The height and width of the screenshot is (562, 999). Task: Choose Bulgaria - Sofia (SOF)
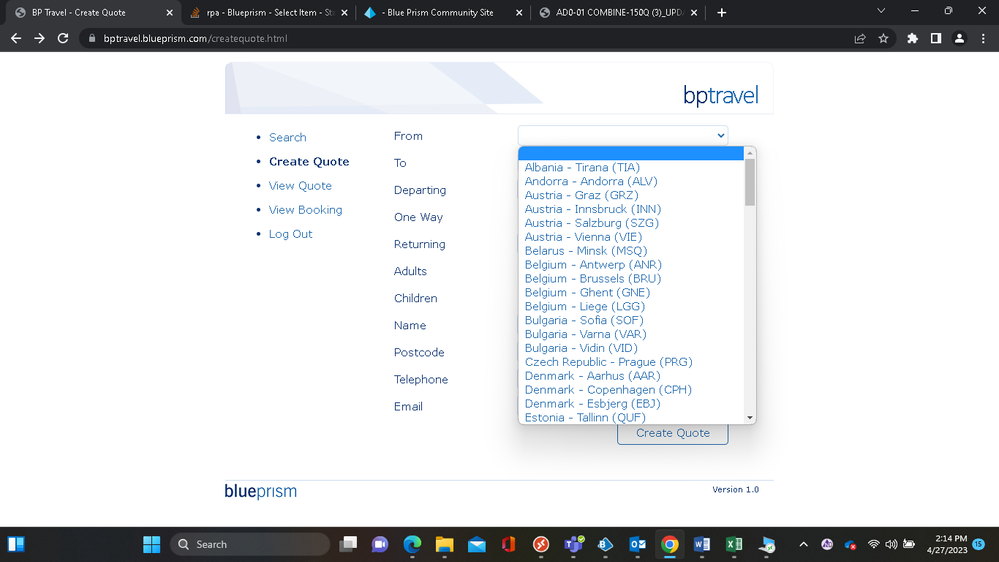tap(631, 321)
